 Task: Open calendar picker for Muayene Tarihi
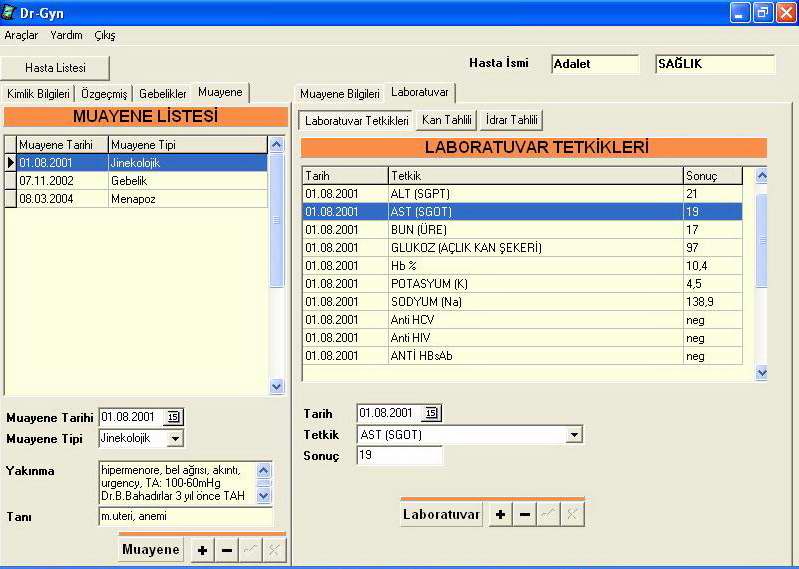(174, 417)
